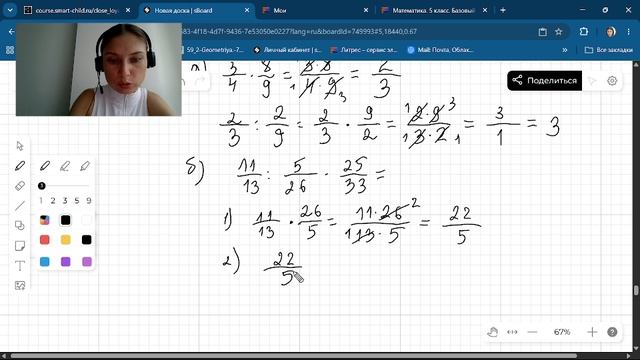Screen dimensions: 640x360
Task: Select the cursor selection tool
Action: point(20,146)
